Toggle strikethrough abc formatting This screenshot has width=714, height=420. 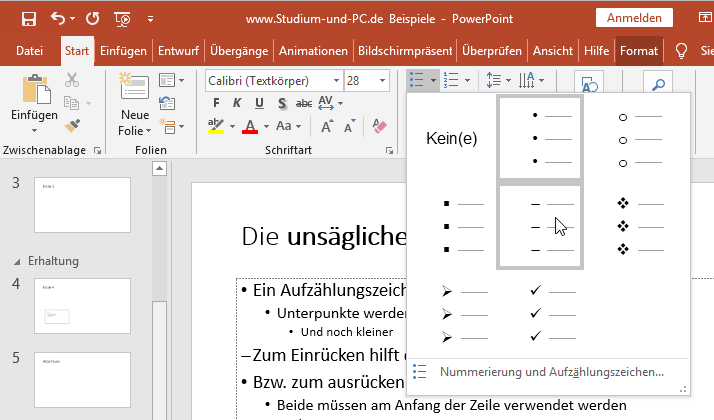(304, 103)
